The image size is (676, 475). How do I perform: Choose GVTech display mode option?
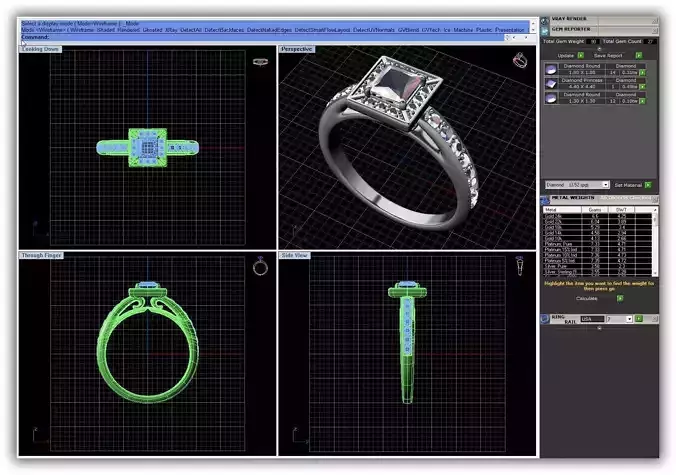pos(431,30)
